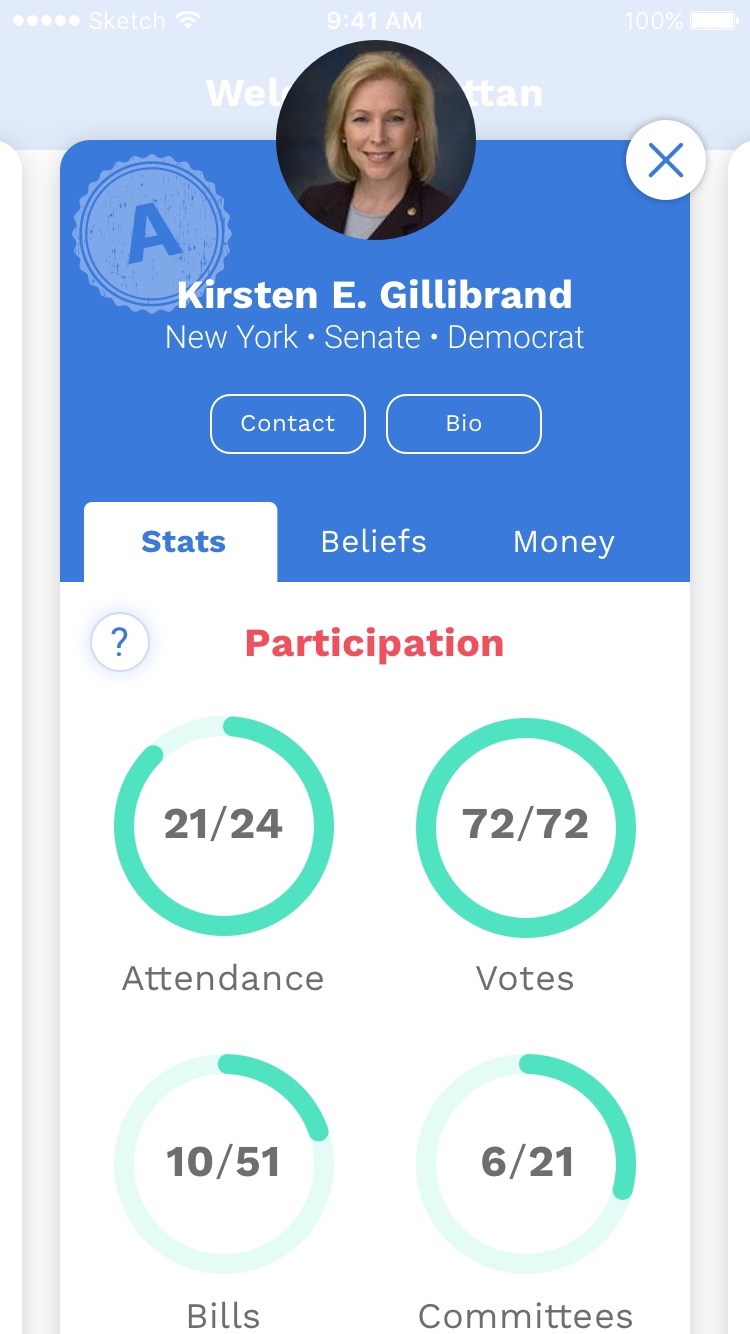Image resolution: width=750 pixels, height=1334 pixels.
Task: Tap the New York Senate Democrat subtitle
Action: 375,338
